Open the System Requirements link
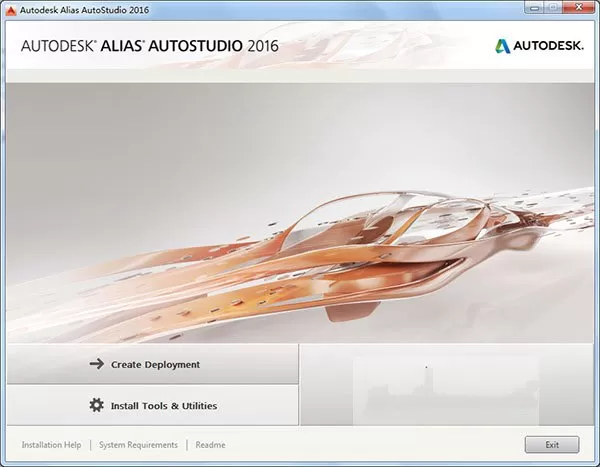The height and width of the screenshot is (467, 600). pos(138,445)
